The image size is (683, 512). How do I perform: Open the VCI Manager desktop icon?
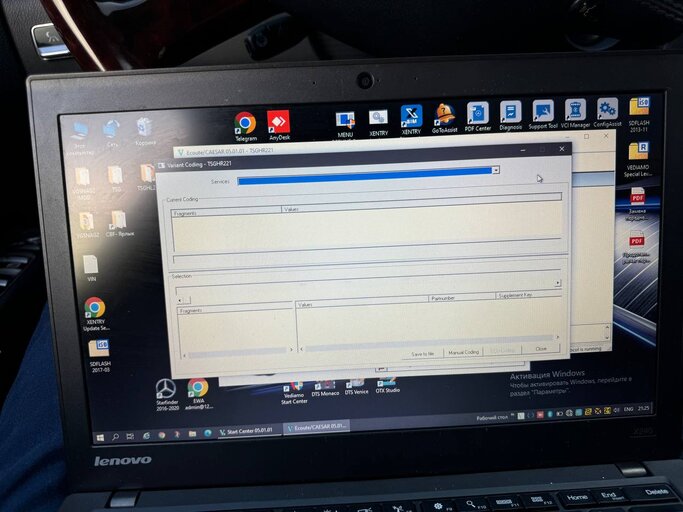click(575, 112)
